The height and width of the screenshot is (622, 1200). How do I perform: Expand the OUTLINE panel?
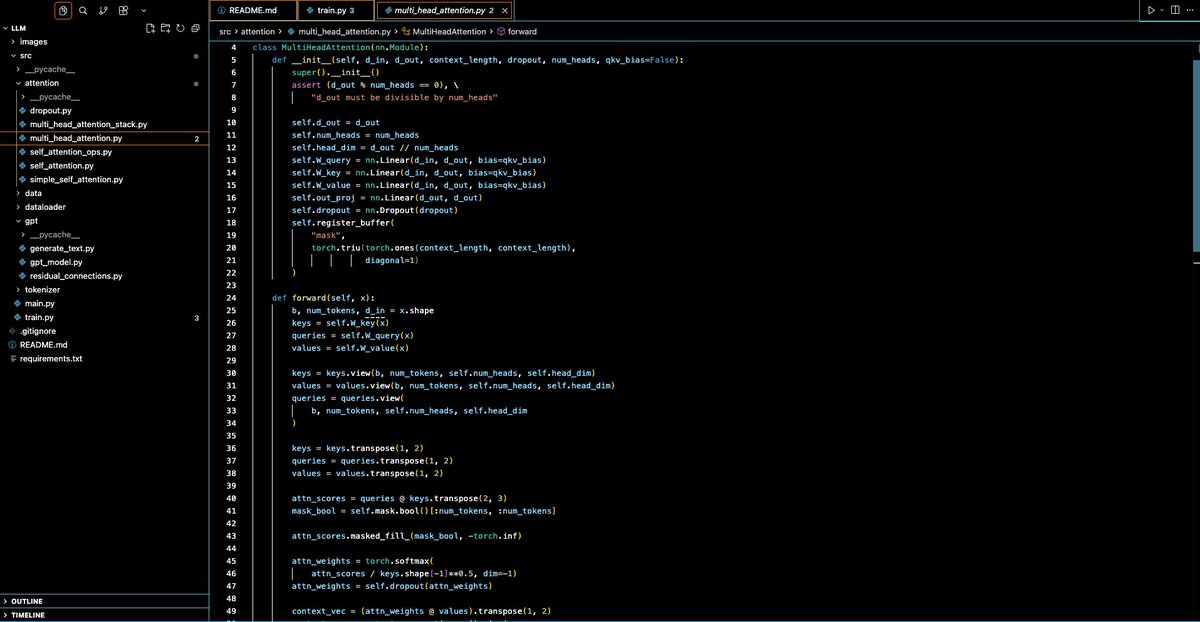click(104, 601)
